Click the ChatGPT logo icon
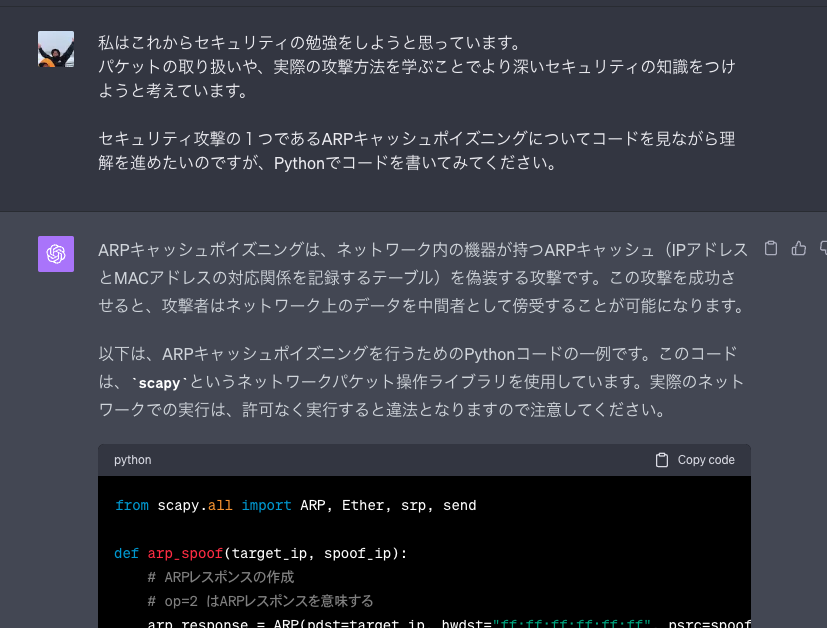The width and height of the screenshot is (827, 628). 56,254
